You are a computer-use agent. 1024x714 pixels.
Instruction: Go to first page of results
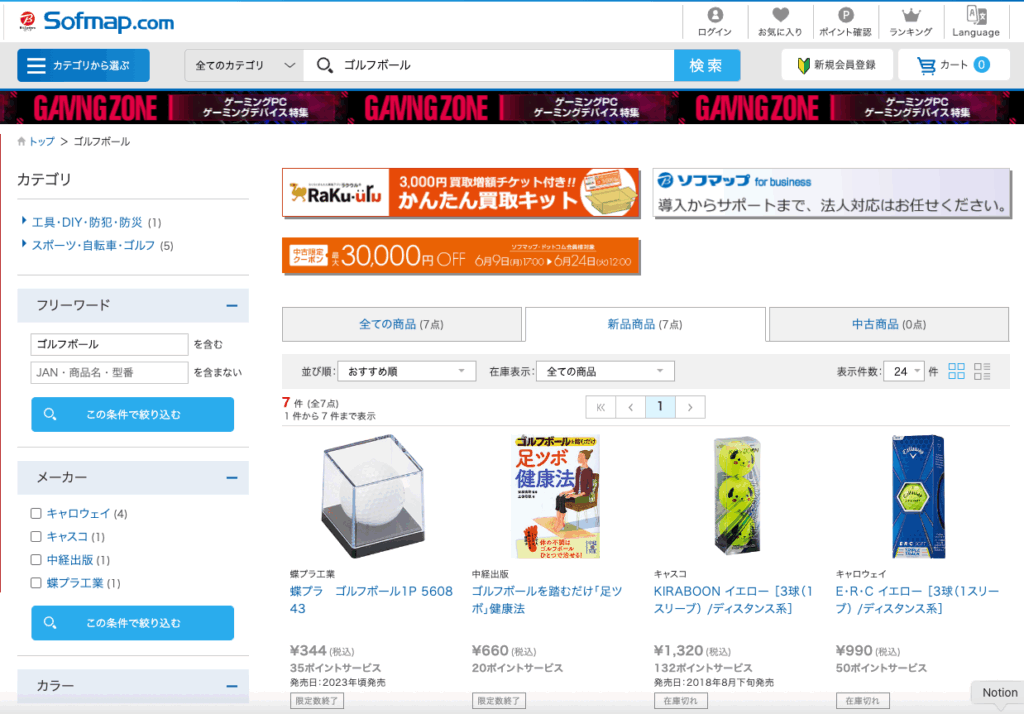pos(601,407)
